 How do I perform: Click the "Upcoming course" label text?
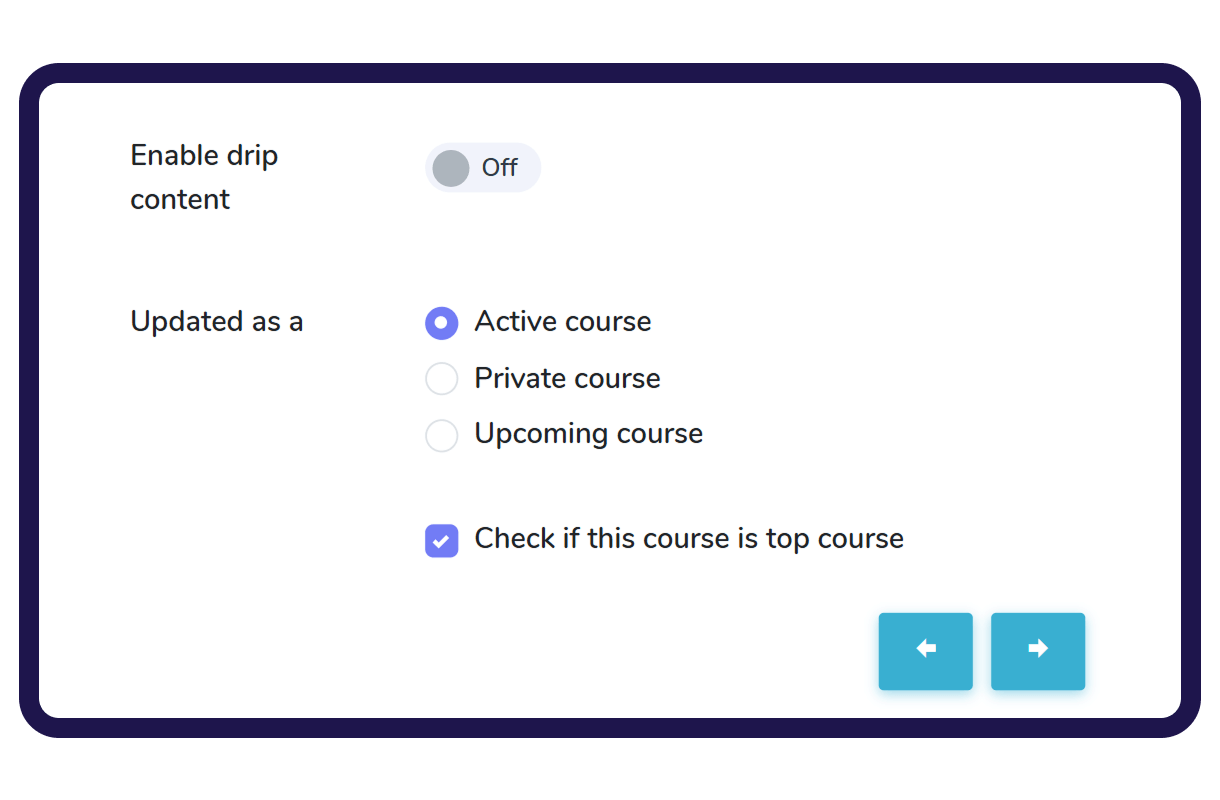tap(588, 434)
